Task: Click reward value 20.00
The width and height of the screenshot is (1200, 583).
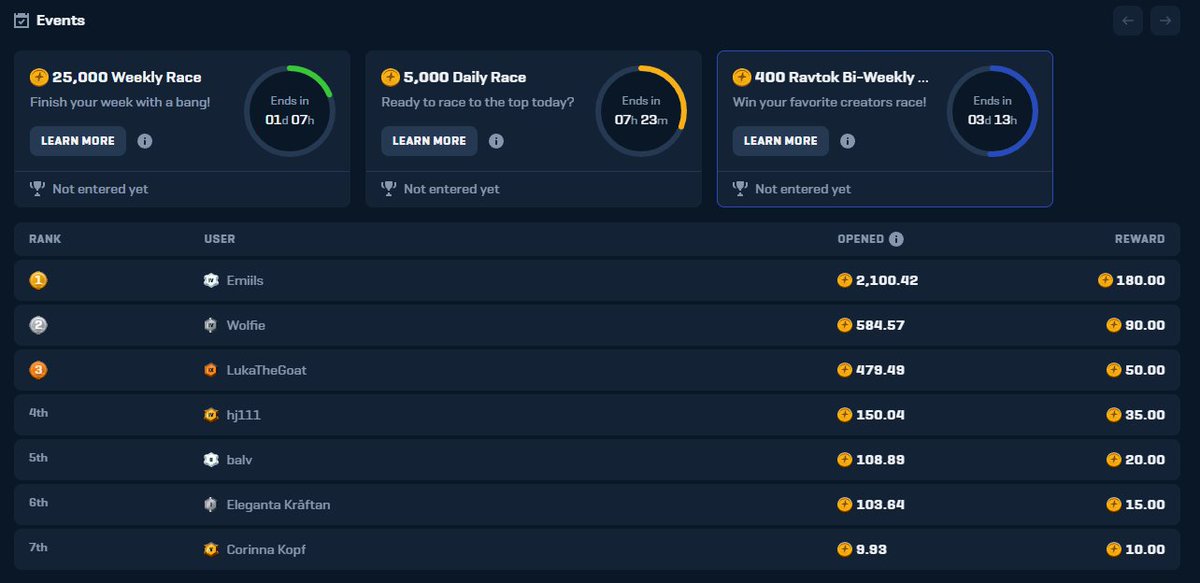Action: [x=1146, y=460]
